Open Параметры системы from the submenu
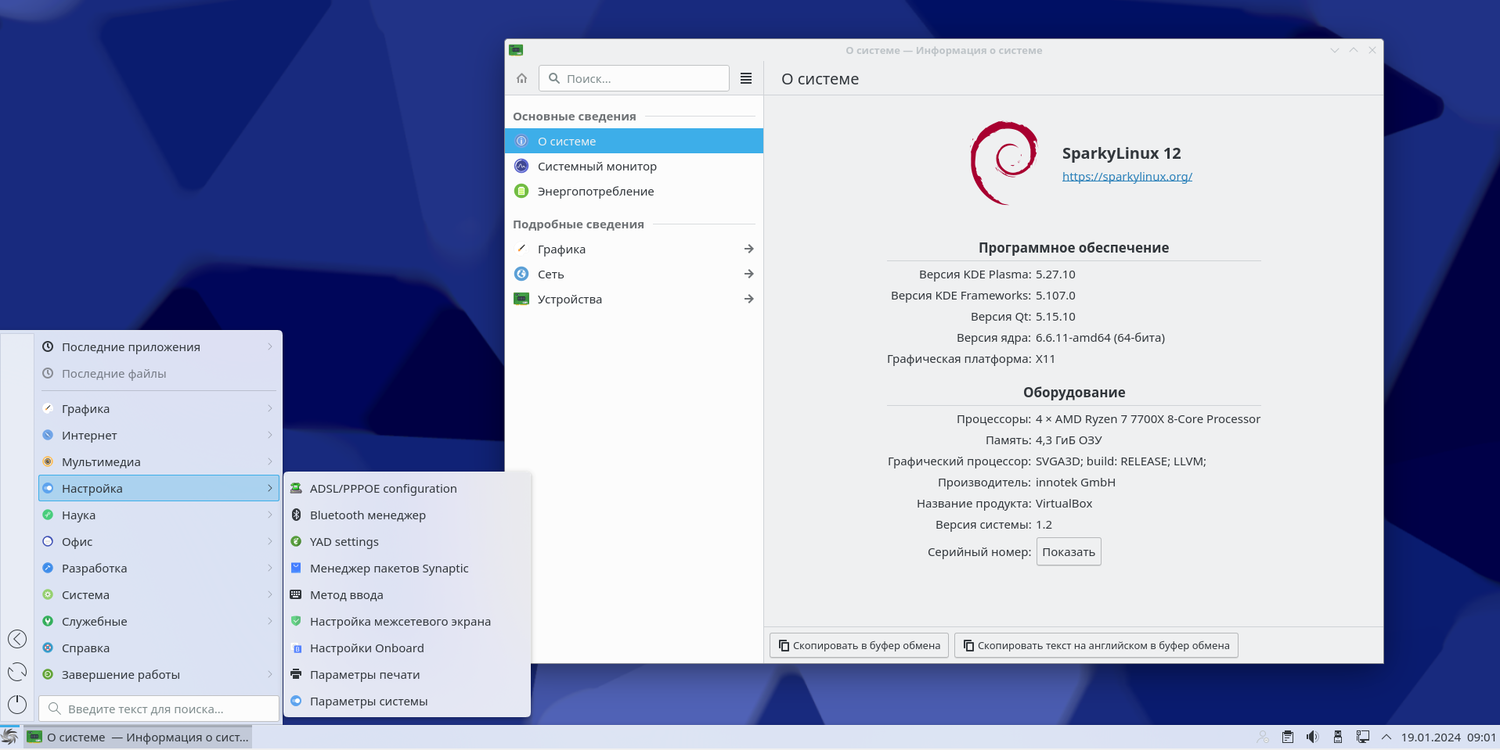The image size is (1500, 750). (x=407, y=701)
